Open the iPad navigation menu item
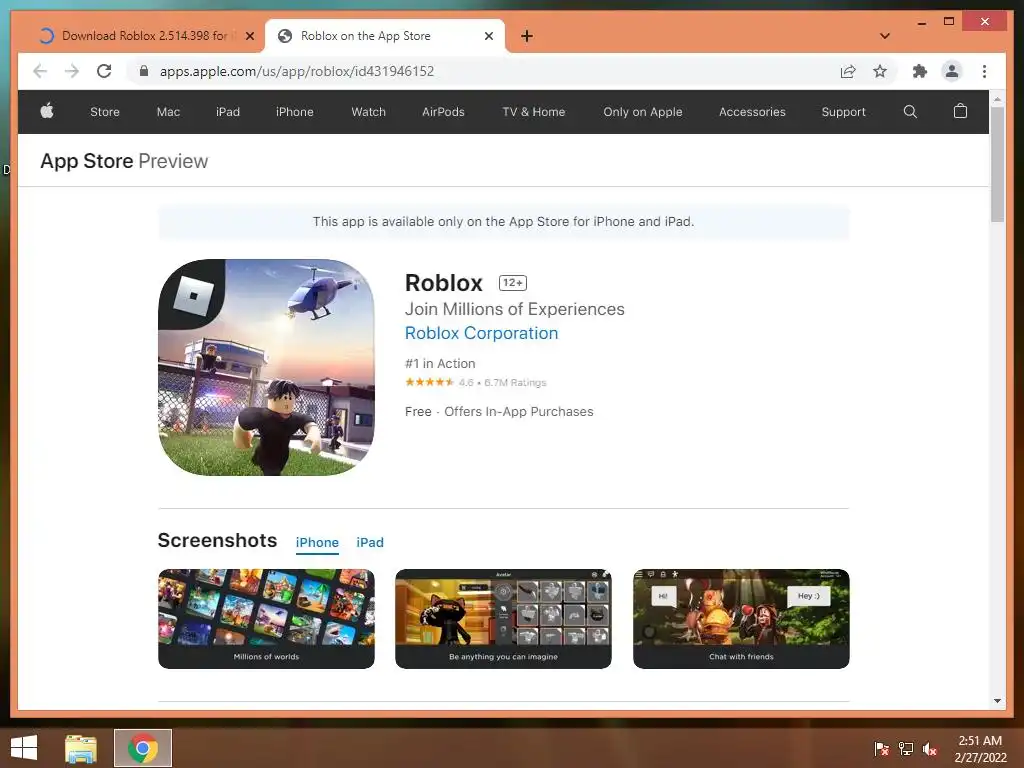The image size is (1024, 768). pos(228,112)
